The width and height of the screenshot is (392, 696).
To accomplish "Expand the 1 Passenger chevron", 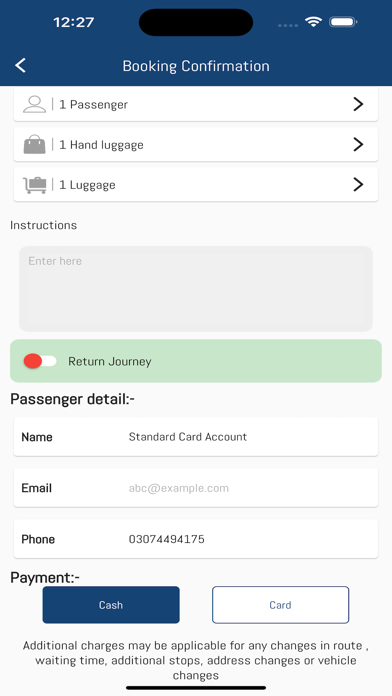I will point(358,104).
